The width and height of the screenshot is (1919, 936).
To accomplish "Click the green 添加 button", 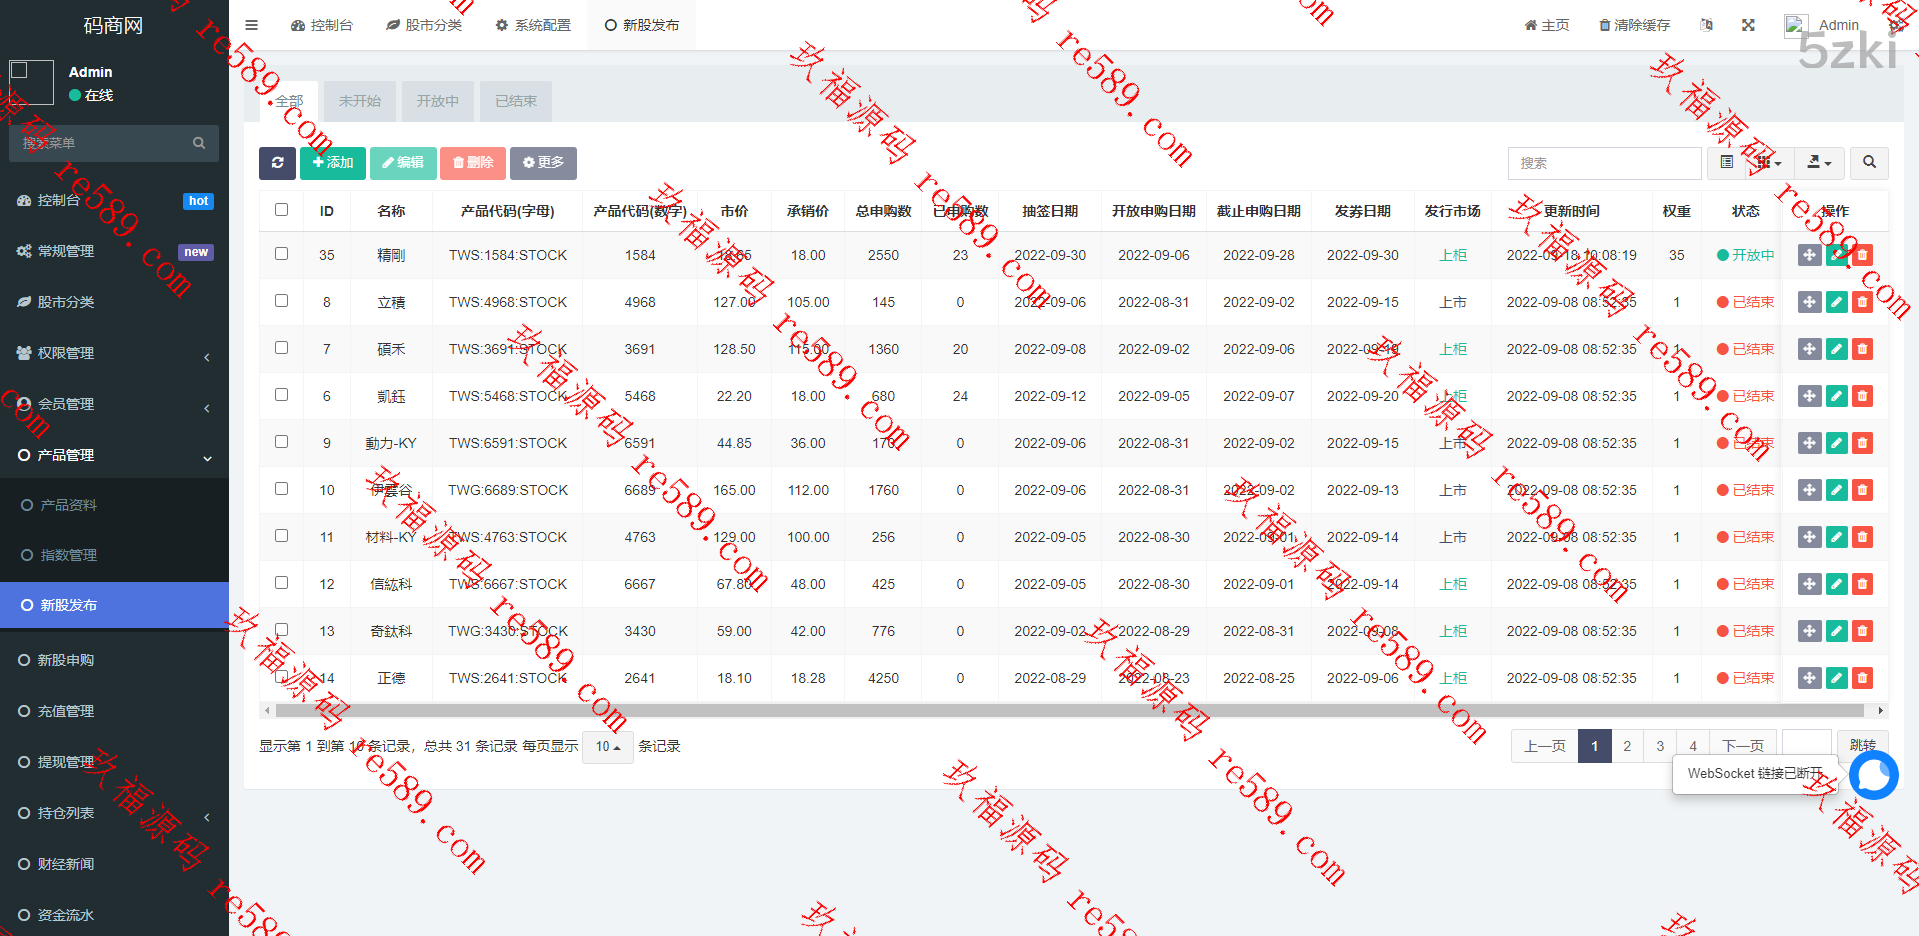I will click(332, 163).
